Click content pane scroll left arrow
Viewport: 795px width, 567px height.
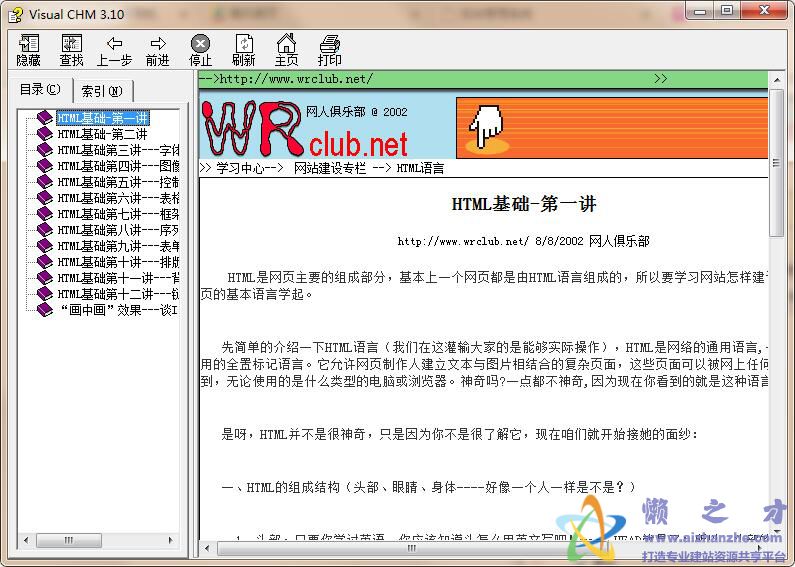tap(207, 548)
